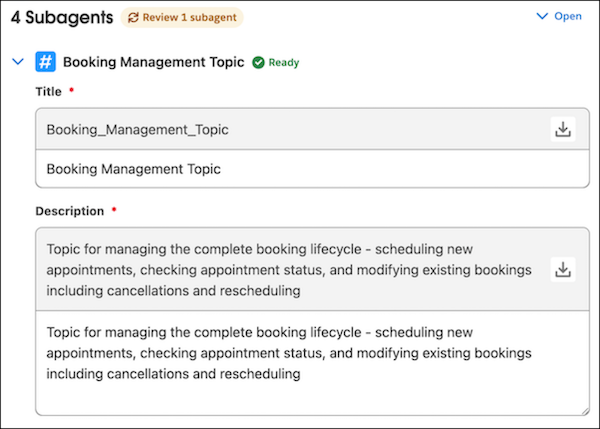The width and height of the screenshot is (600, 429).
Task: Edit the Booking Management Topic title field
Action: (312, 169)
